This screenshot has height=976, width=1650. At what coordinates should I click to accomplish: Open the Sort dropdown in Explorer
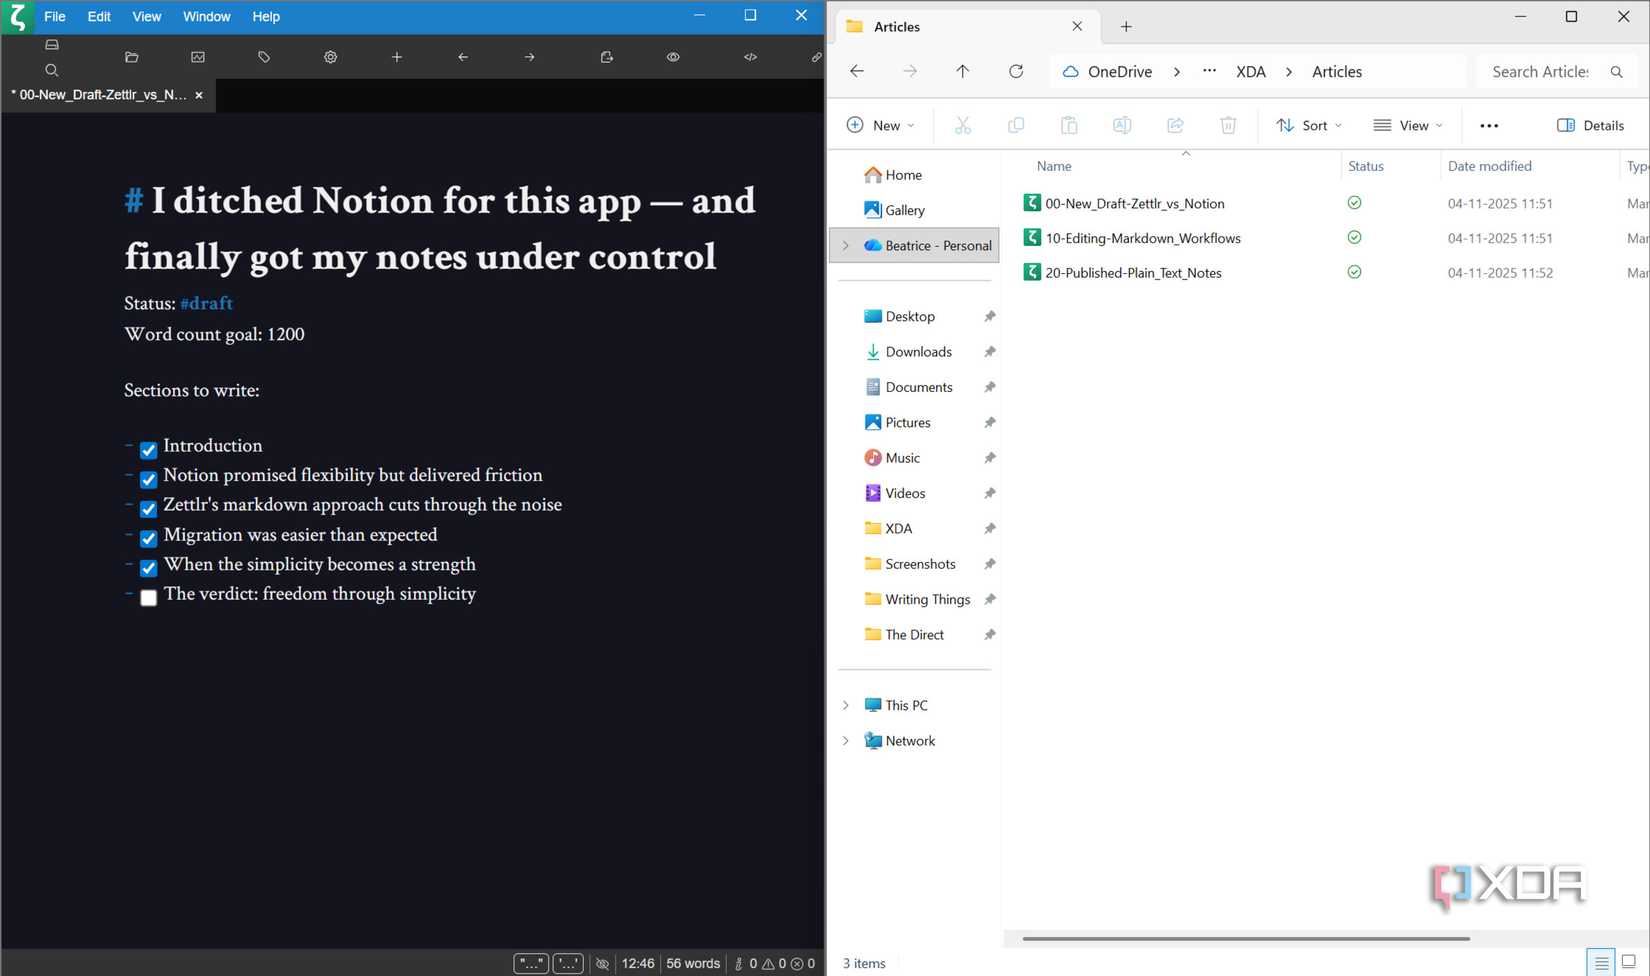(1309, 125)
